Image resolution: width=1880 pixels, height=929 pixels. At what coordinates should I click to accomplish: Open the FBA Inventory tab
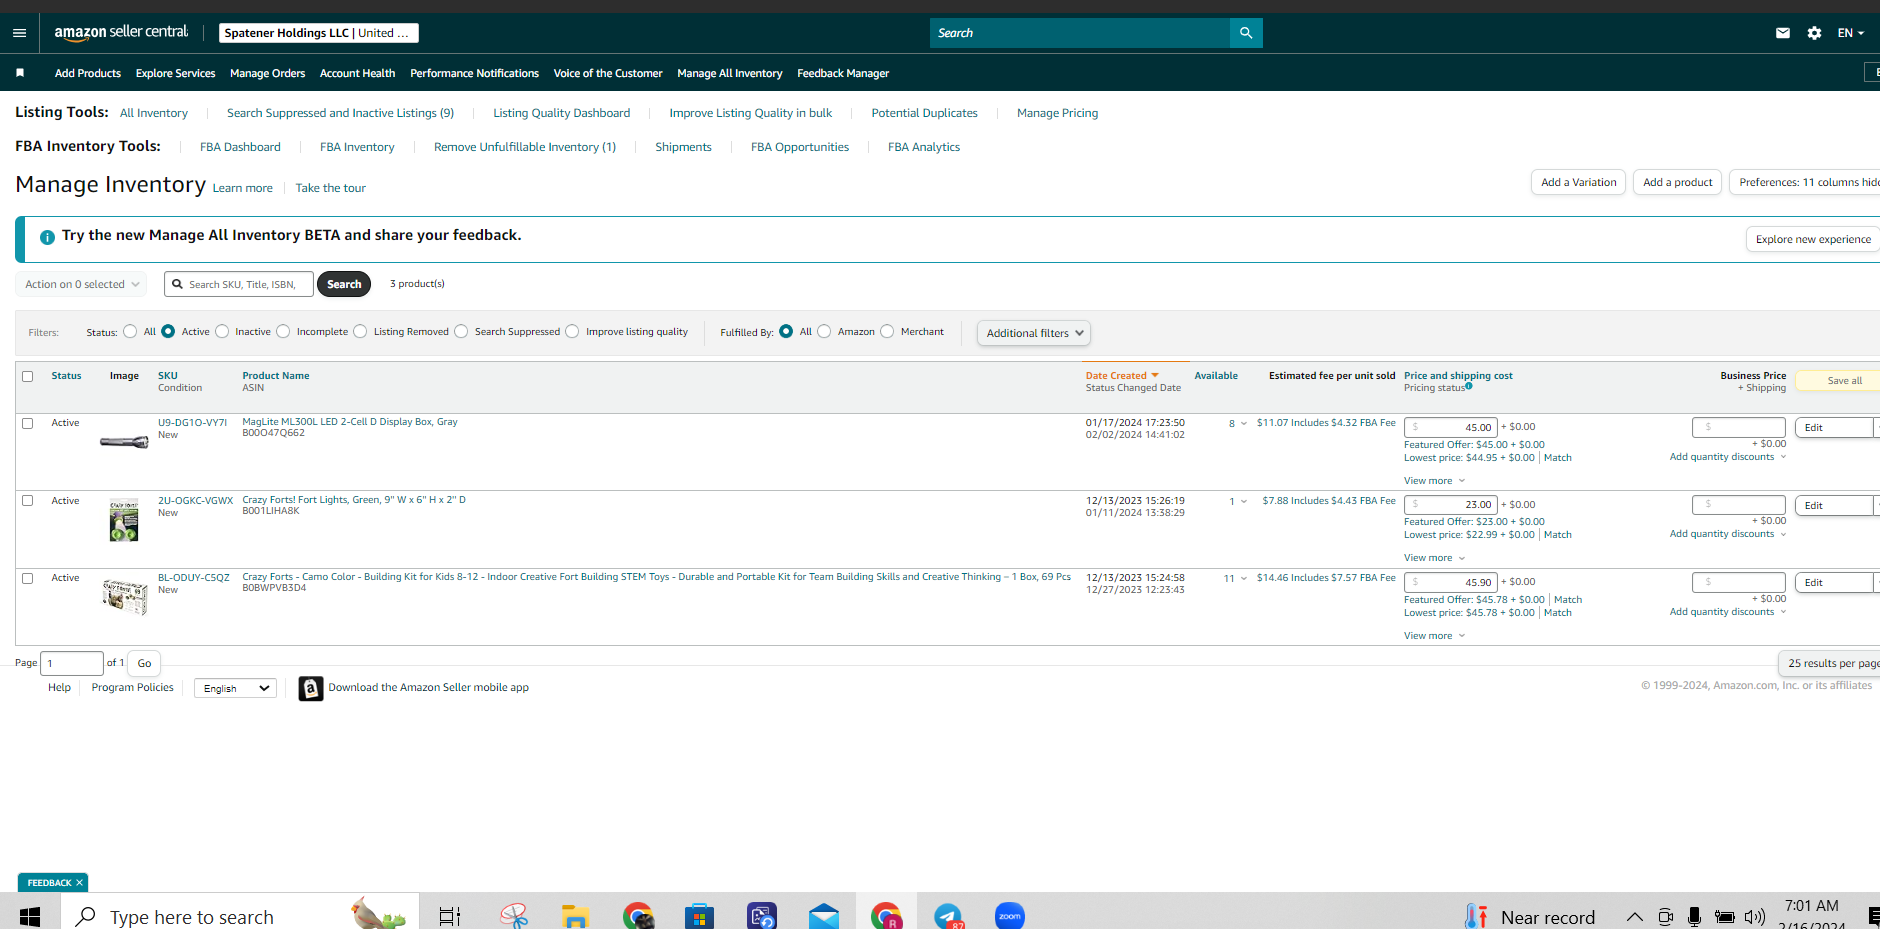(x=357, y=147)
